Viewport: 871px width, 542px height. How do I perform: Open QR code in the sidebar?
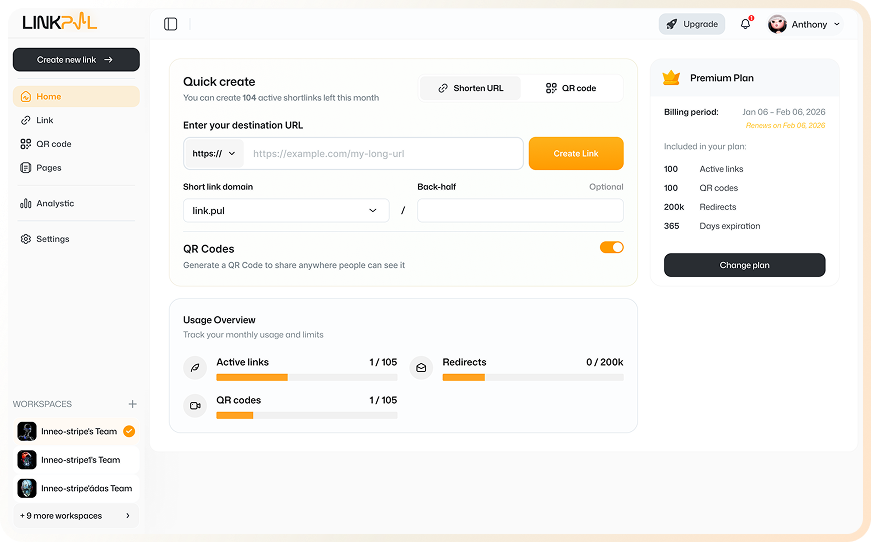(76, 144)
